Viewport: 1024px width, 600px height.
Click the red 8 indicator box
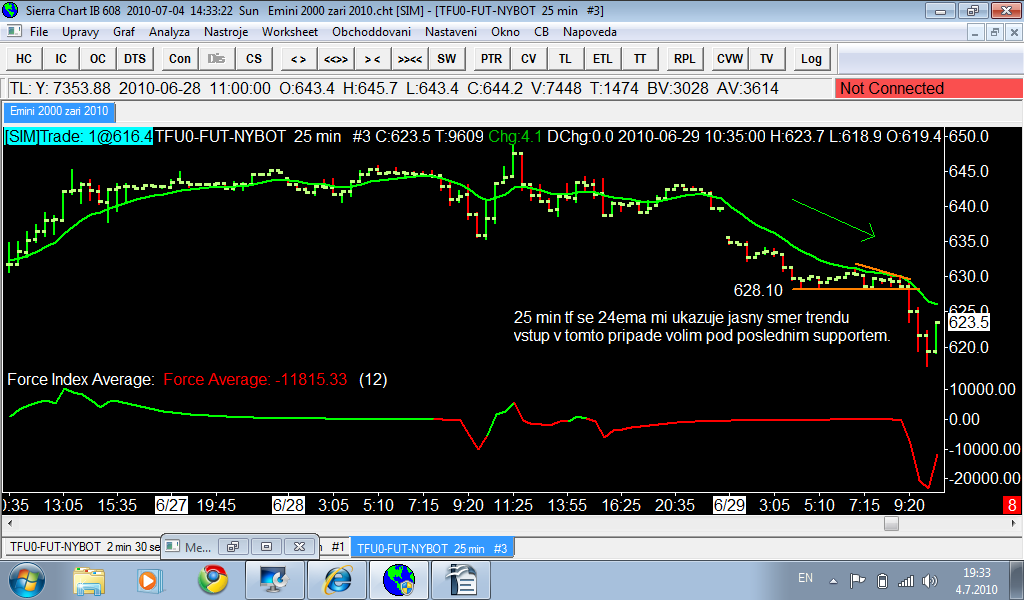point(1012,505)
